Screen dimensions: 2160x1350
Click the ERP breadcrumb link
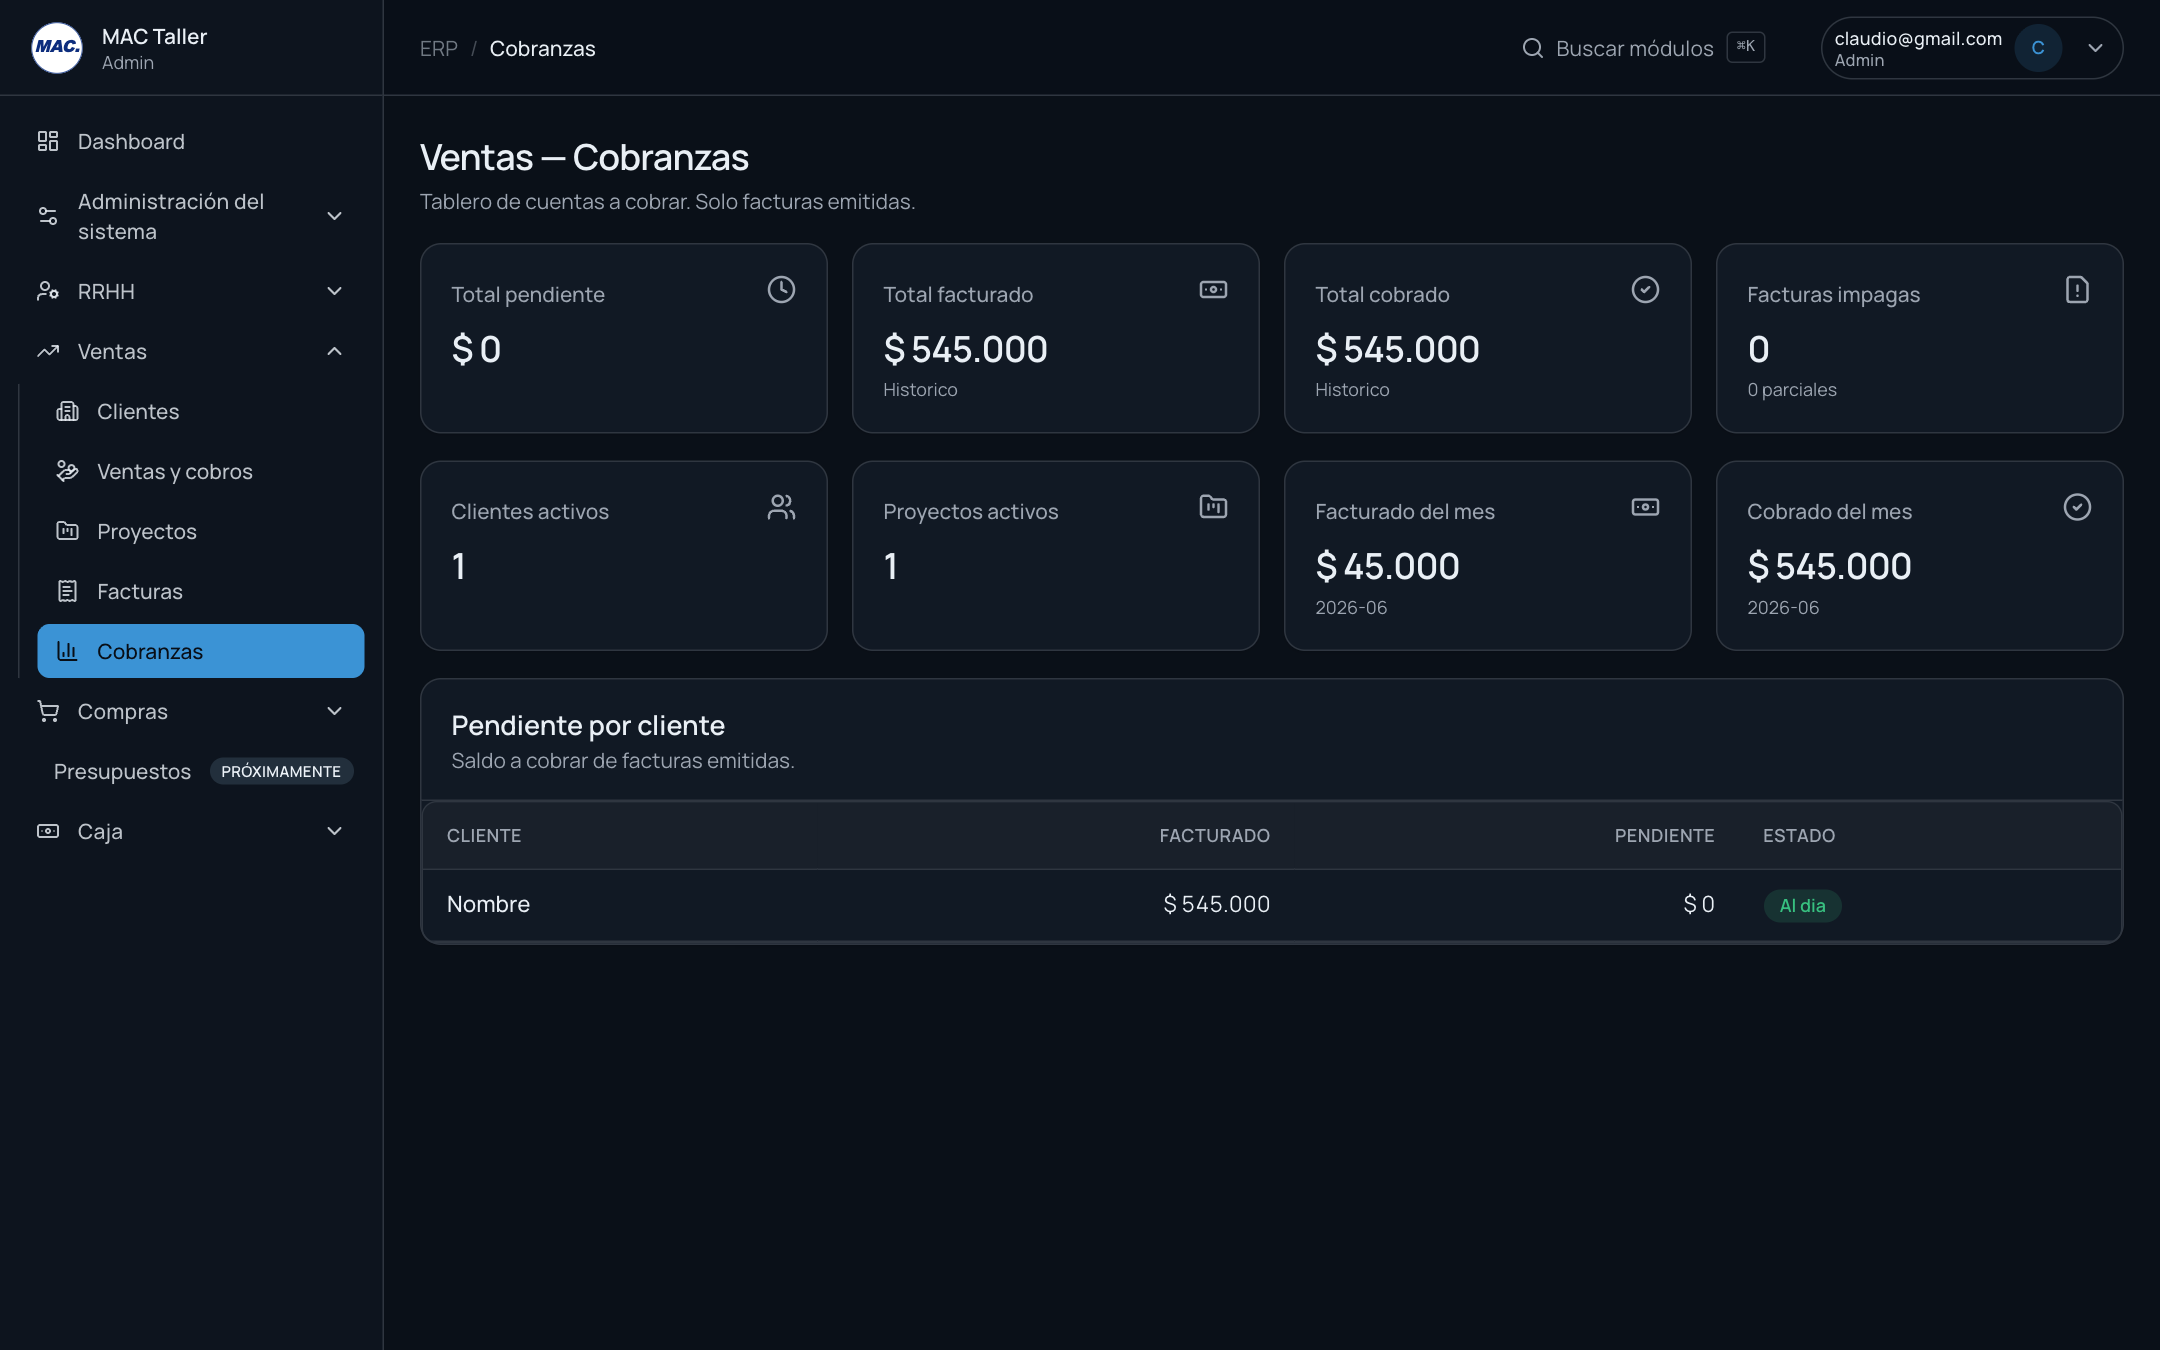tap(438, 48)
